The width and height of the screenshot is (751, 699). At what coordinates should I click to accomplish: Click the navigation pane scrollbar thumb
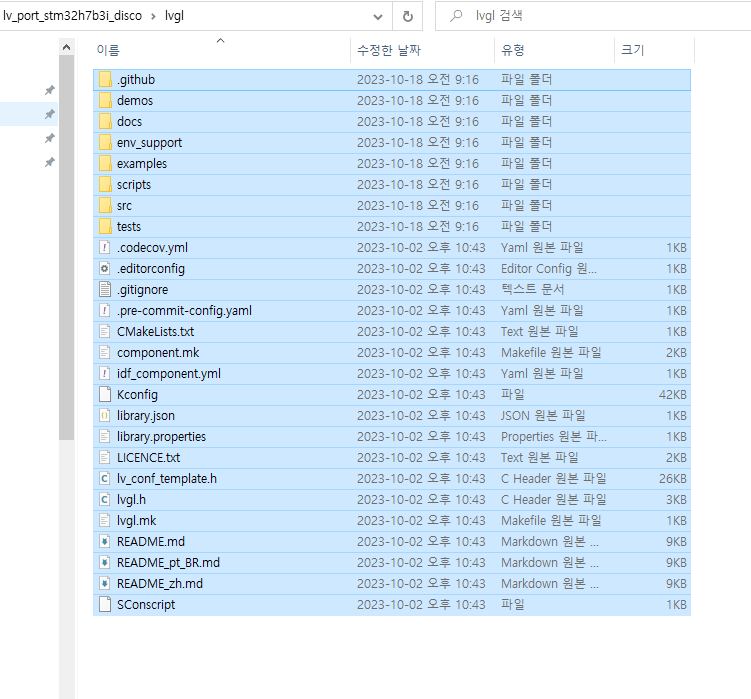[67, 247]
